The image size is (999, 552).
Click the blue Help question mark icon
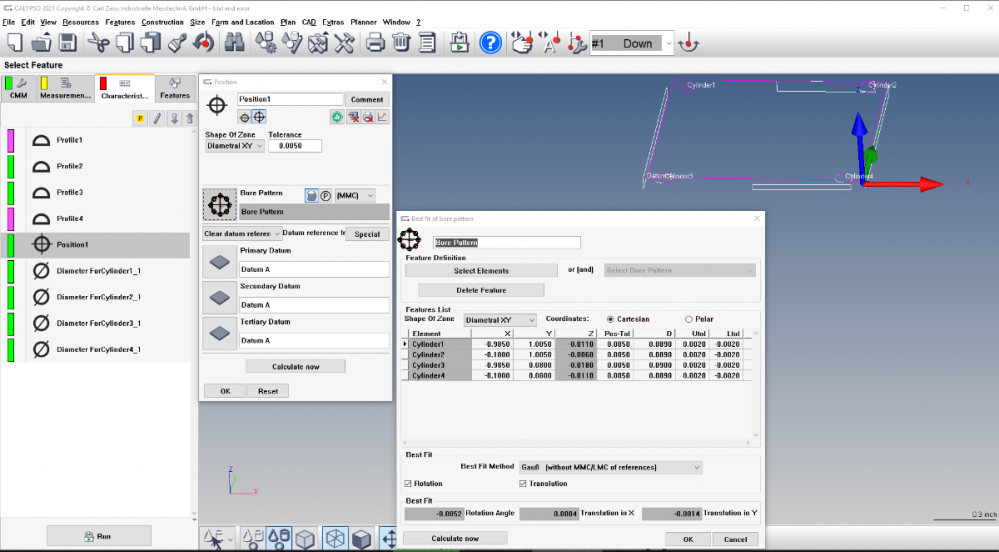(490, 43)
